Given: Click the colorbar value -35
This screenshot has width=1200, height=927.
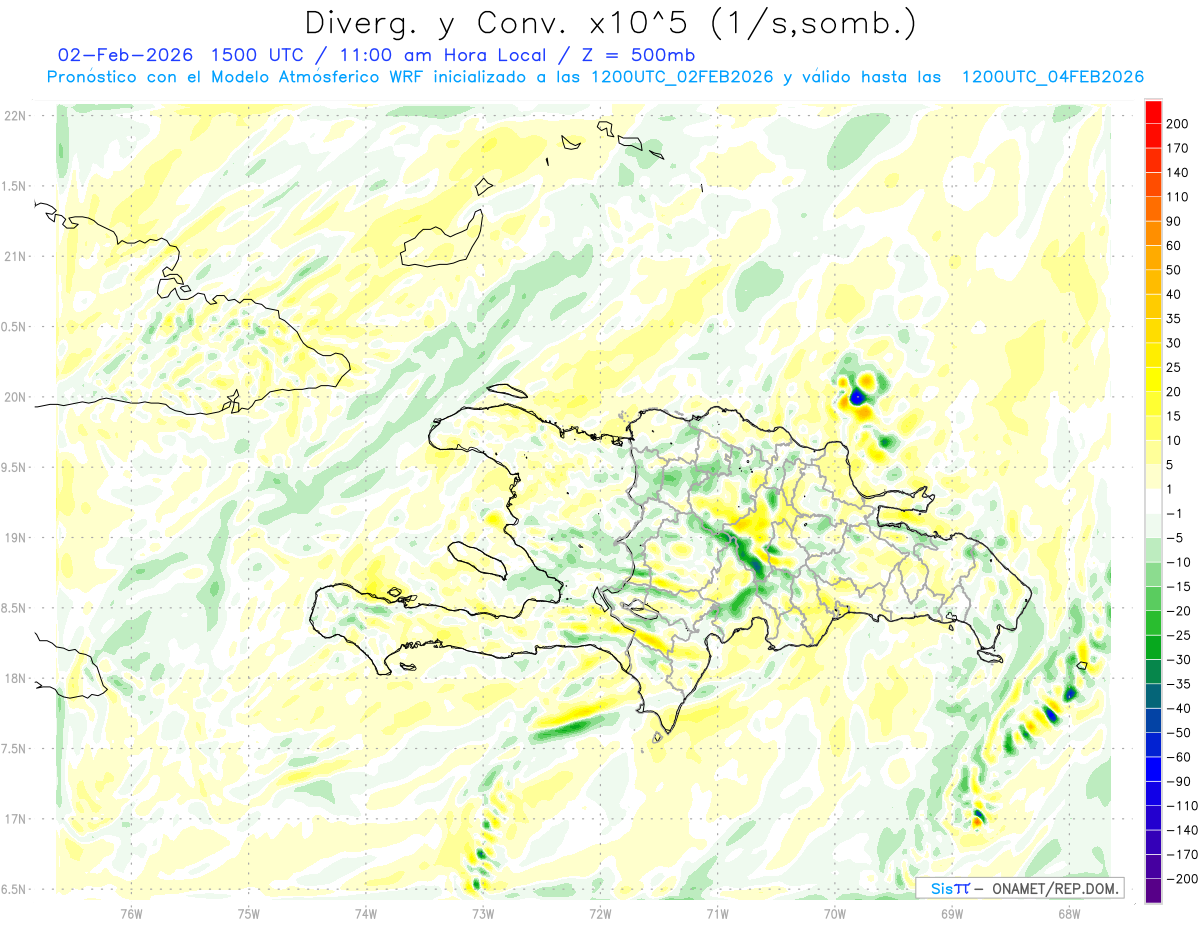Looking at the screenshot, I should point(1180,685).
